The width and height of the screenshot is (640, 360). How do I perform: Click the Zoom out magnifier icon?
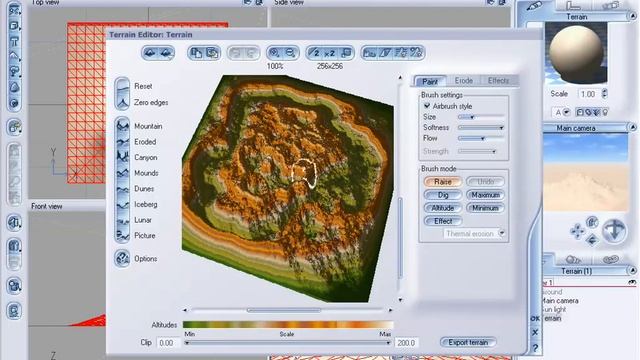(290, 53)
